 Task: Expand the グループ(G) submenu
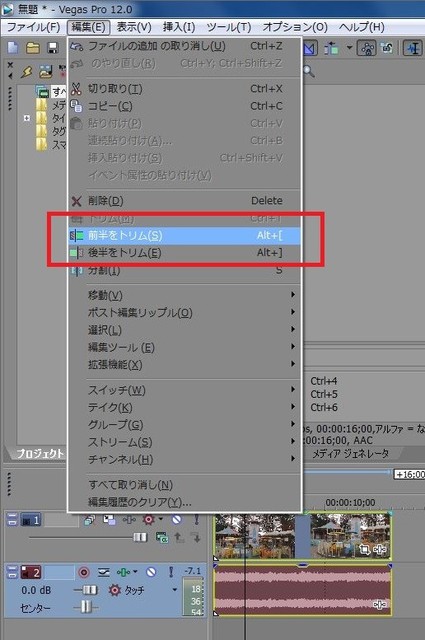click(x=185, y=425)
